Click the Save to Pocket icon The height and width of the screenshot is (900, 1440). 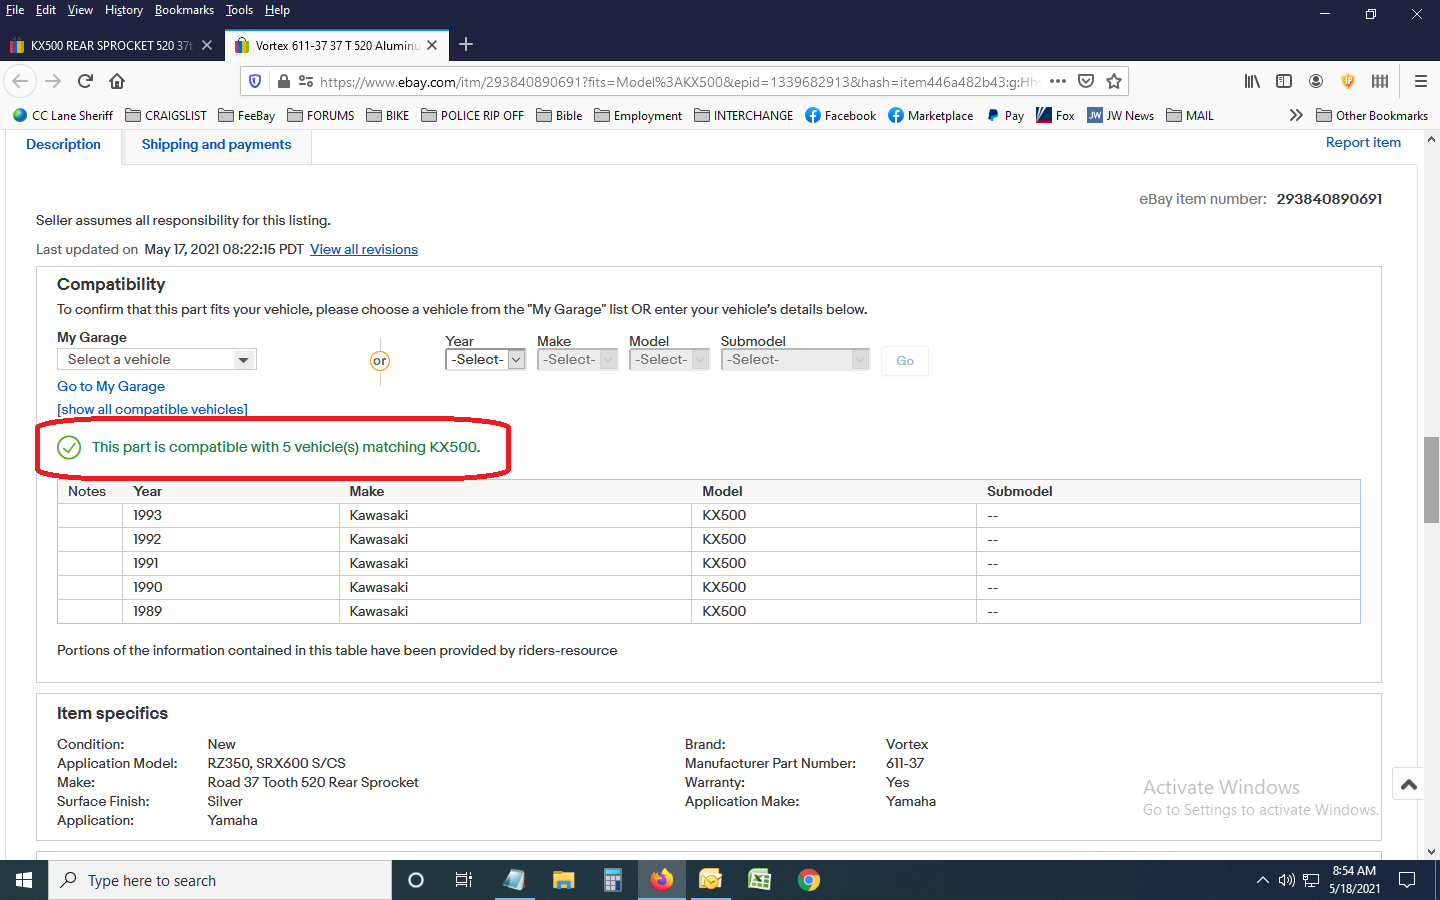[x=1086, y=81]
